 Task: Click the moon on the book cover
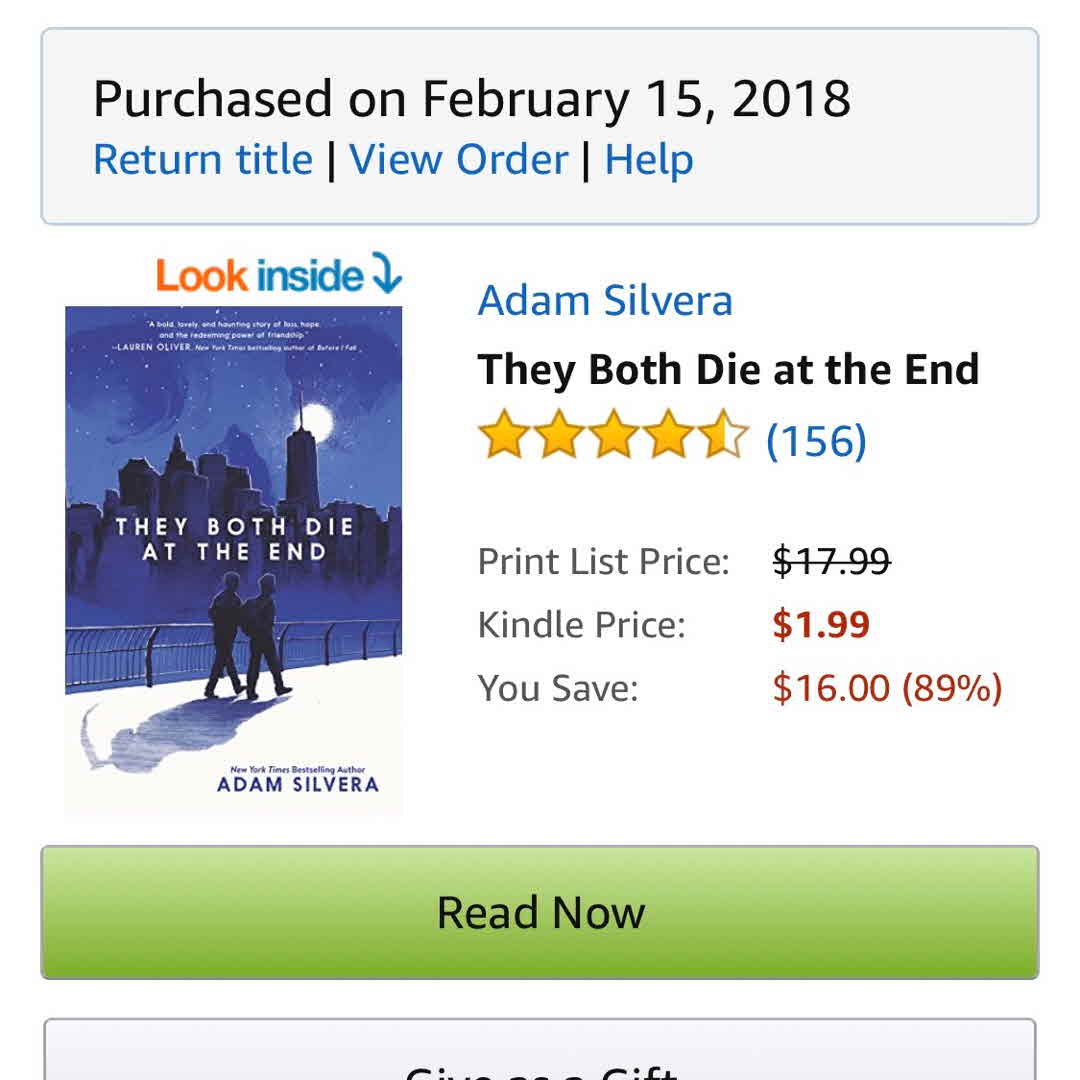pyautogui.click(x=316, y=421)
